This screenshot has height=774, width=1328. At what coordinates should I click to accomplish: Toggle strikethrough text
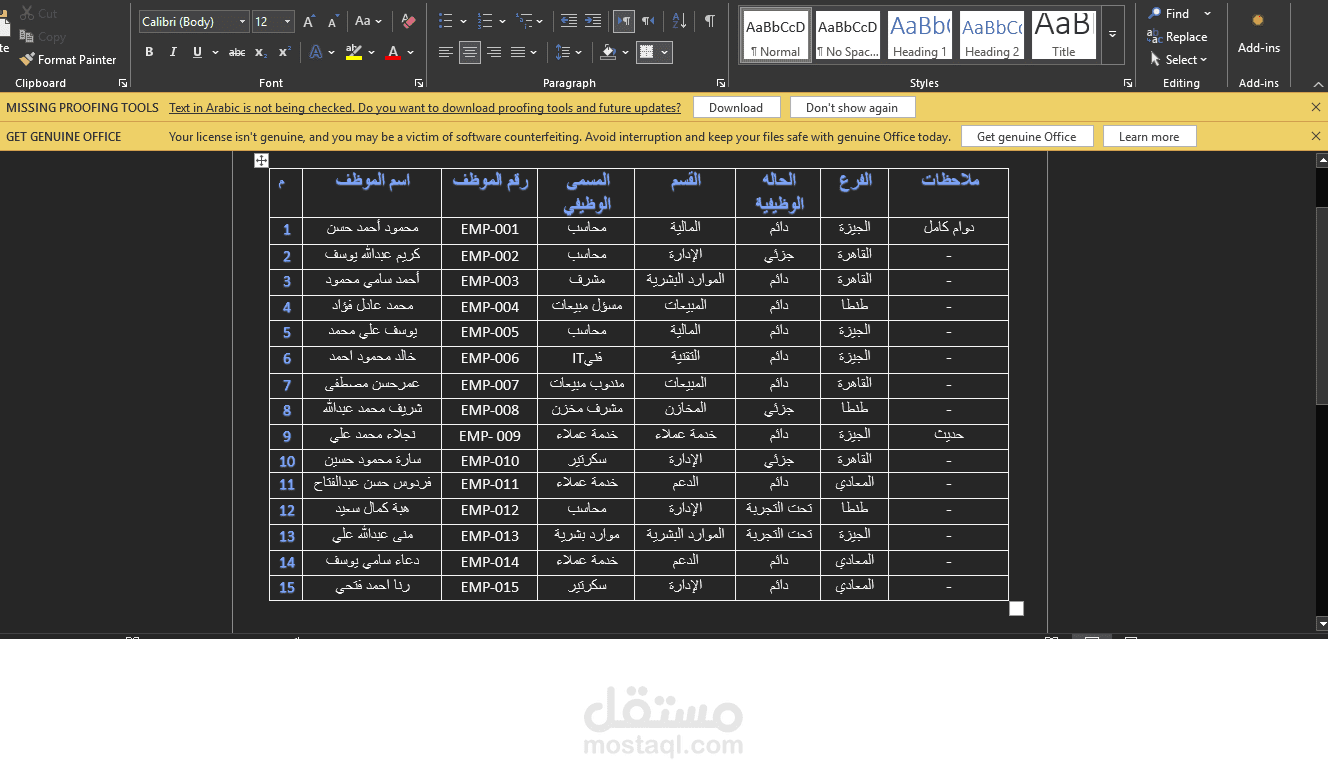237,52
